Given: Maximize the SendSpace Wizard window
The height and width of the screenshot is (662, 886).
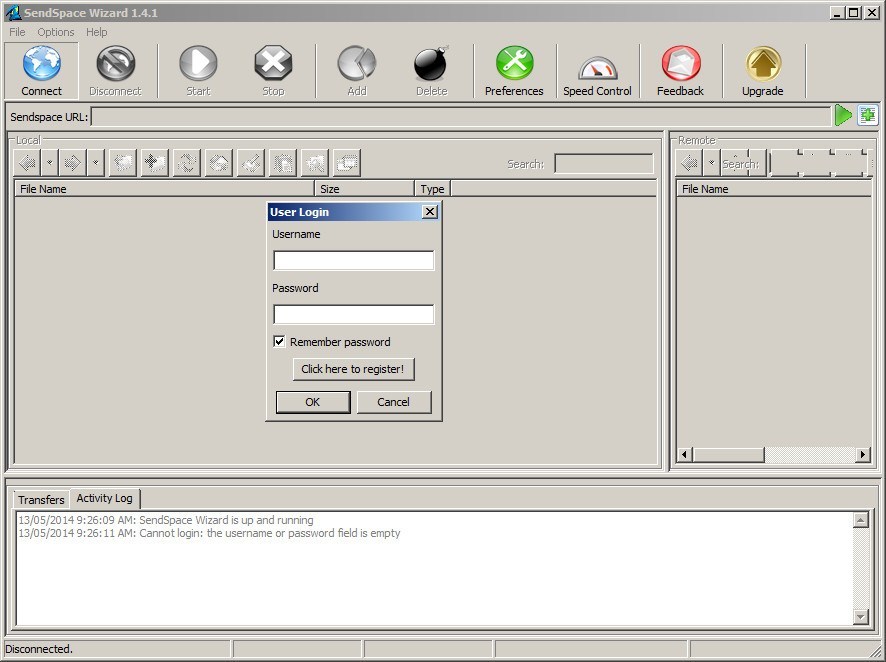Looking at the screenshot, I should (x=854, y=12).
